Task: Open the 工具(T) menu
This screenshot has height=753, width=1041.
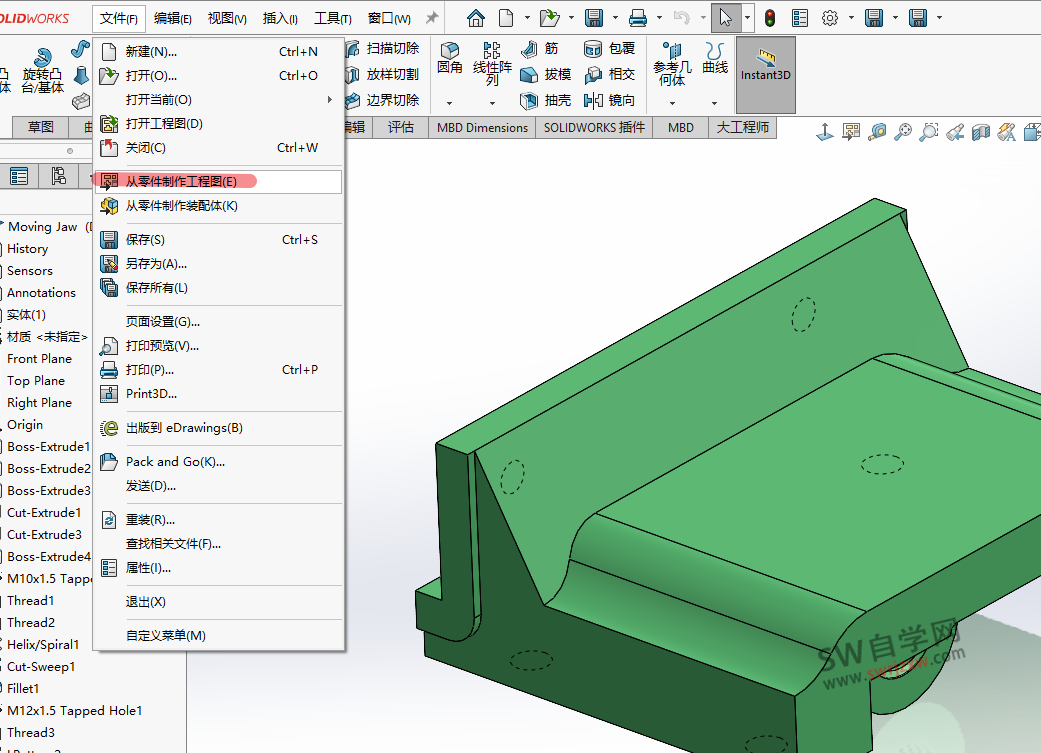Action: point(333,19)
